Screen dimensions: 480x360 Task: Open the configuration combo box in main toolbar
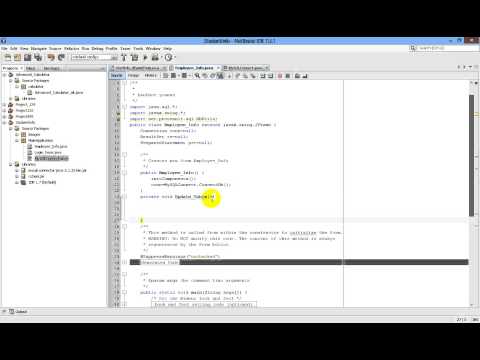94,57
